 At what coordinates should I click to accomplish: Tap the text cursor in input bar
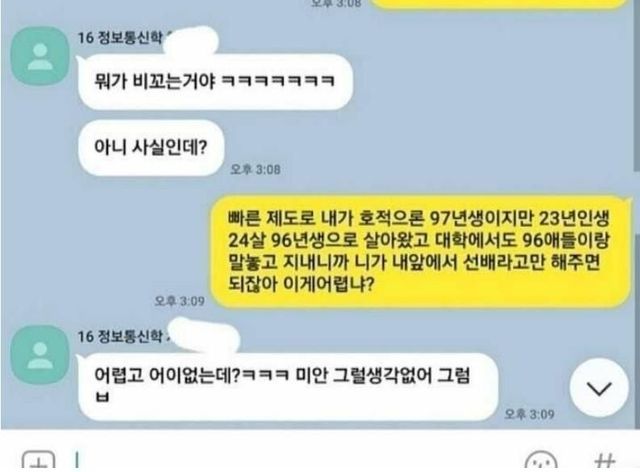[77, 460]
